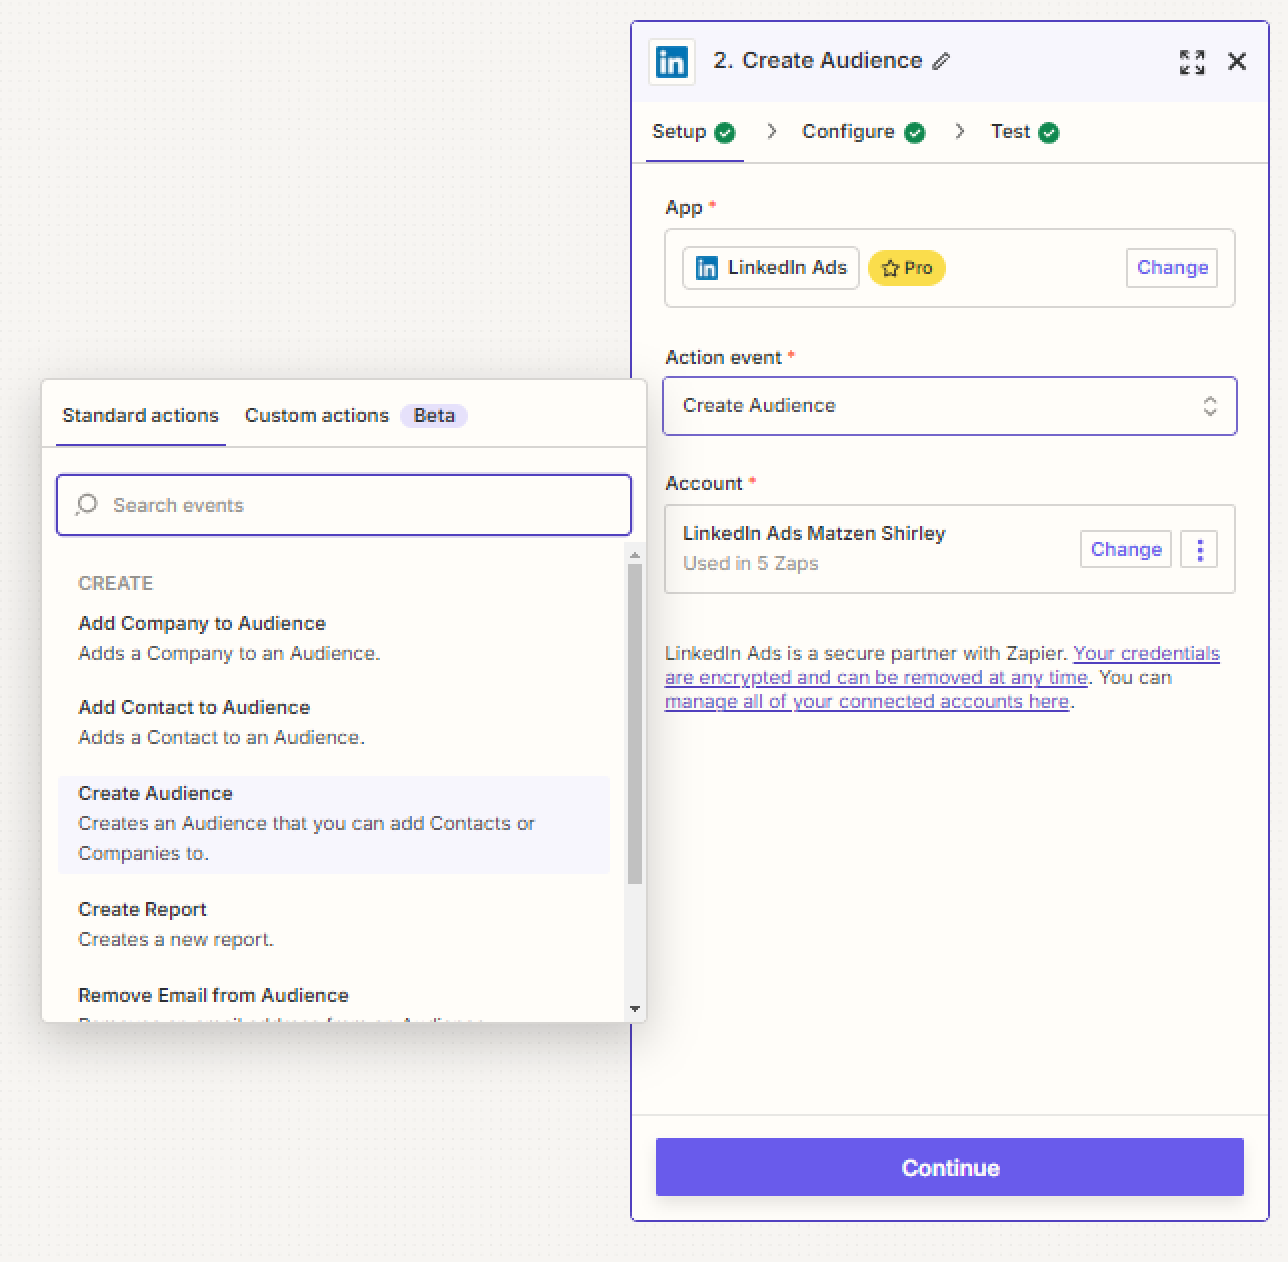Viewport: 1288px width, 1262px height.
Task: Switch to the Configure tab
Action: (863, 132)
